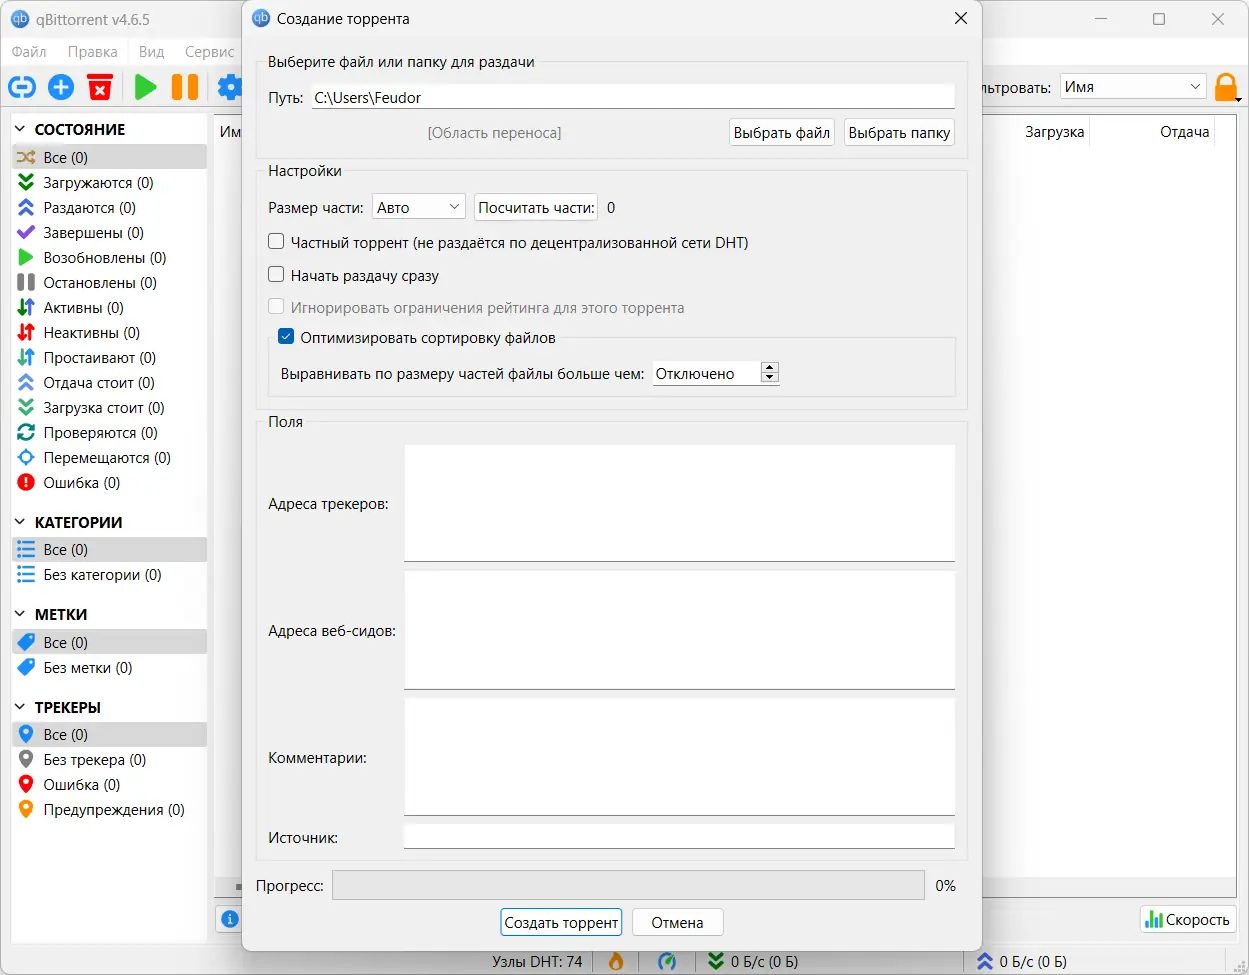Click the orange pause toolbar icon
Image resolution: width=1249 pixels, height=975 pixels.
tap(185, 87)
